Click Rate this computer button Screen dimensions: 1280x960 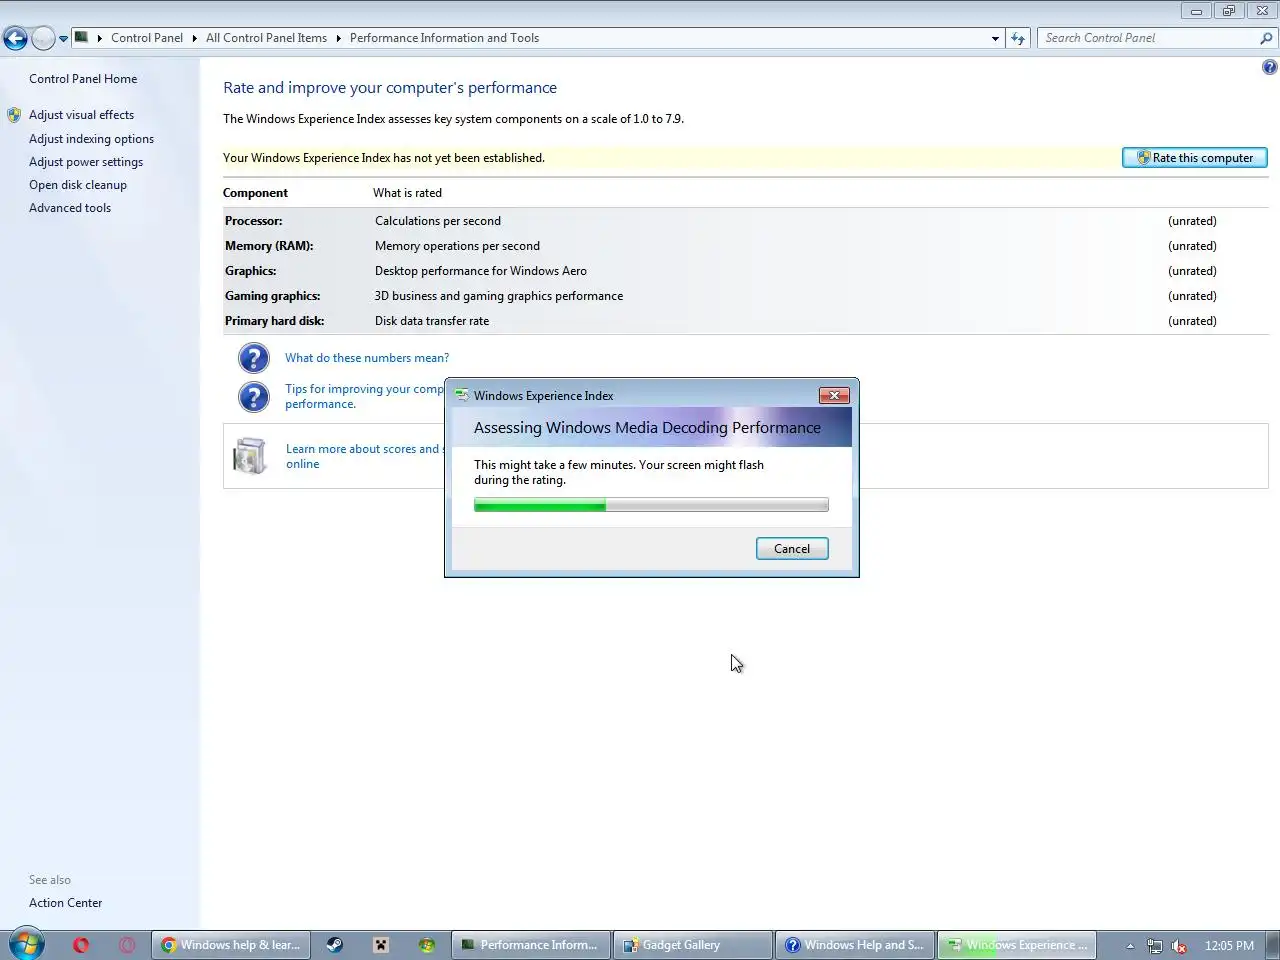pyautogui.click(x=1195, y=158)
